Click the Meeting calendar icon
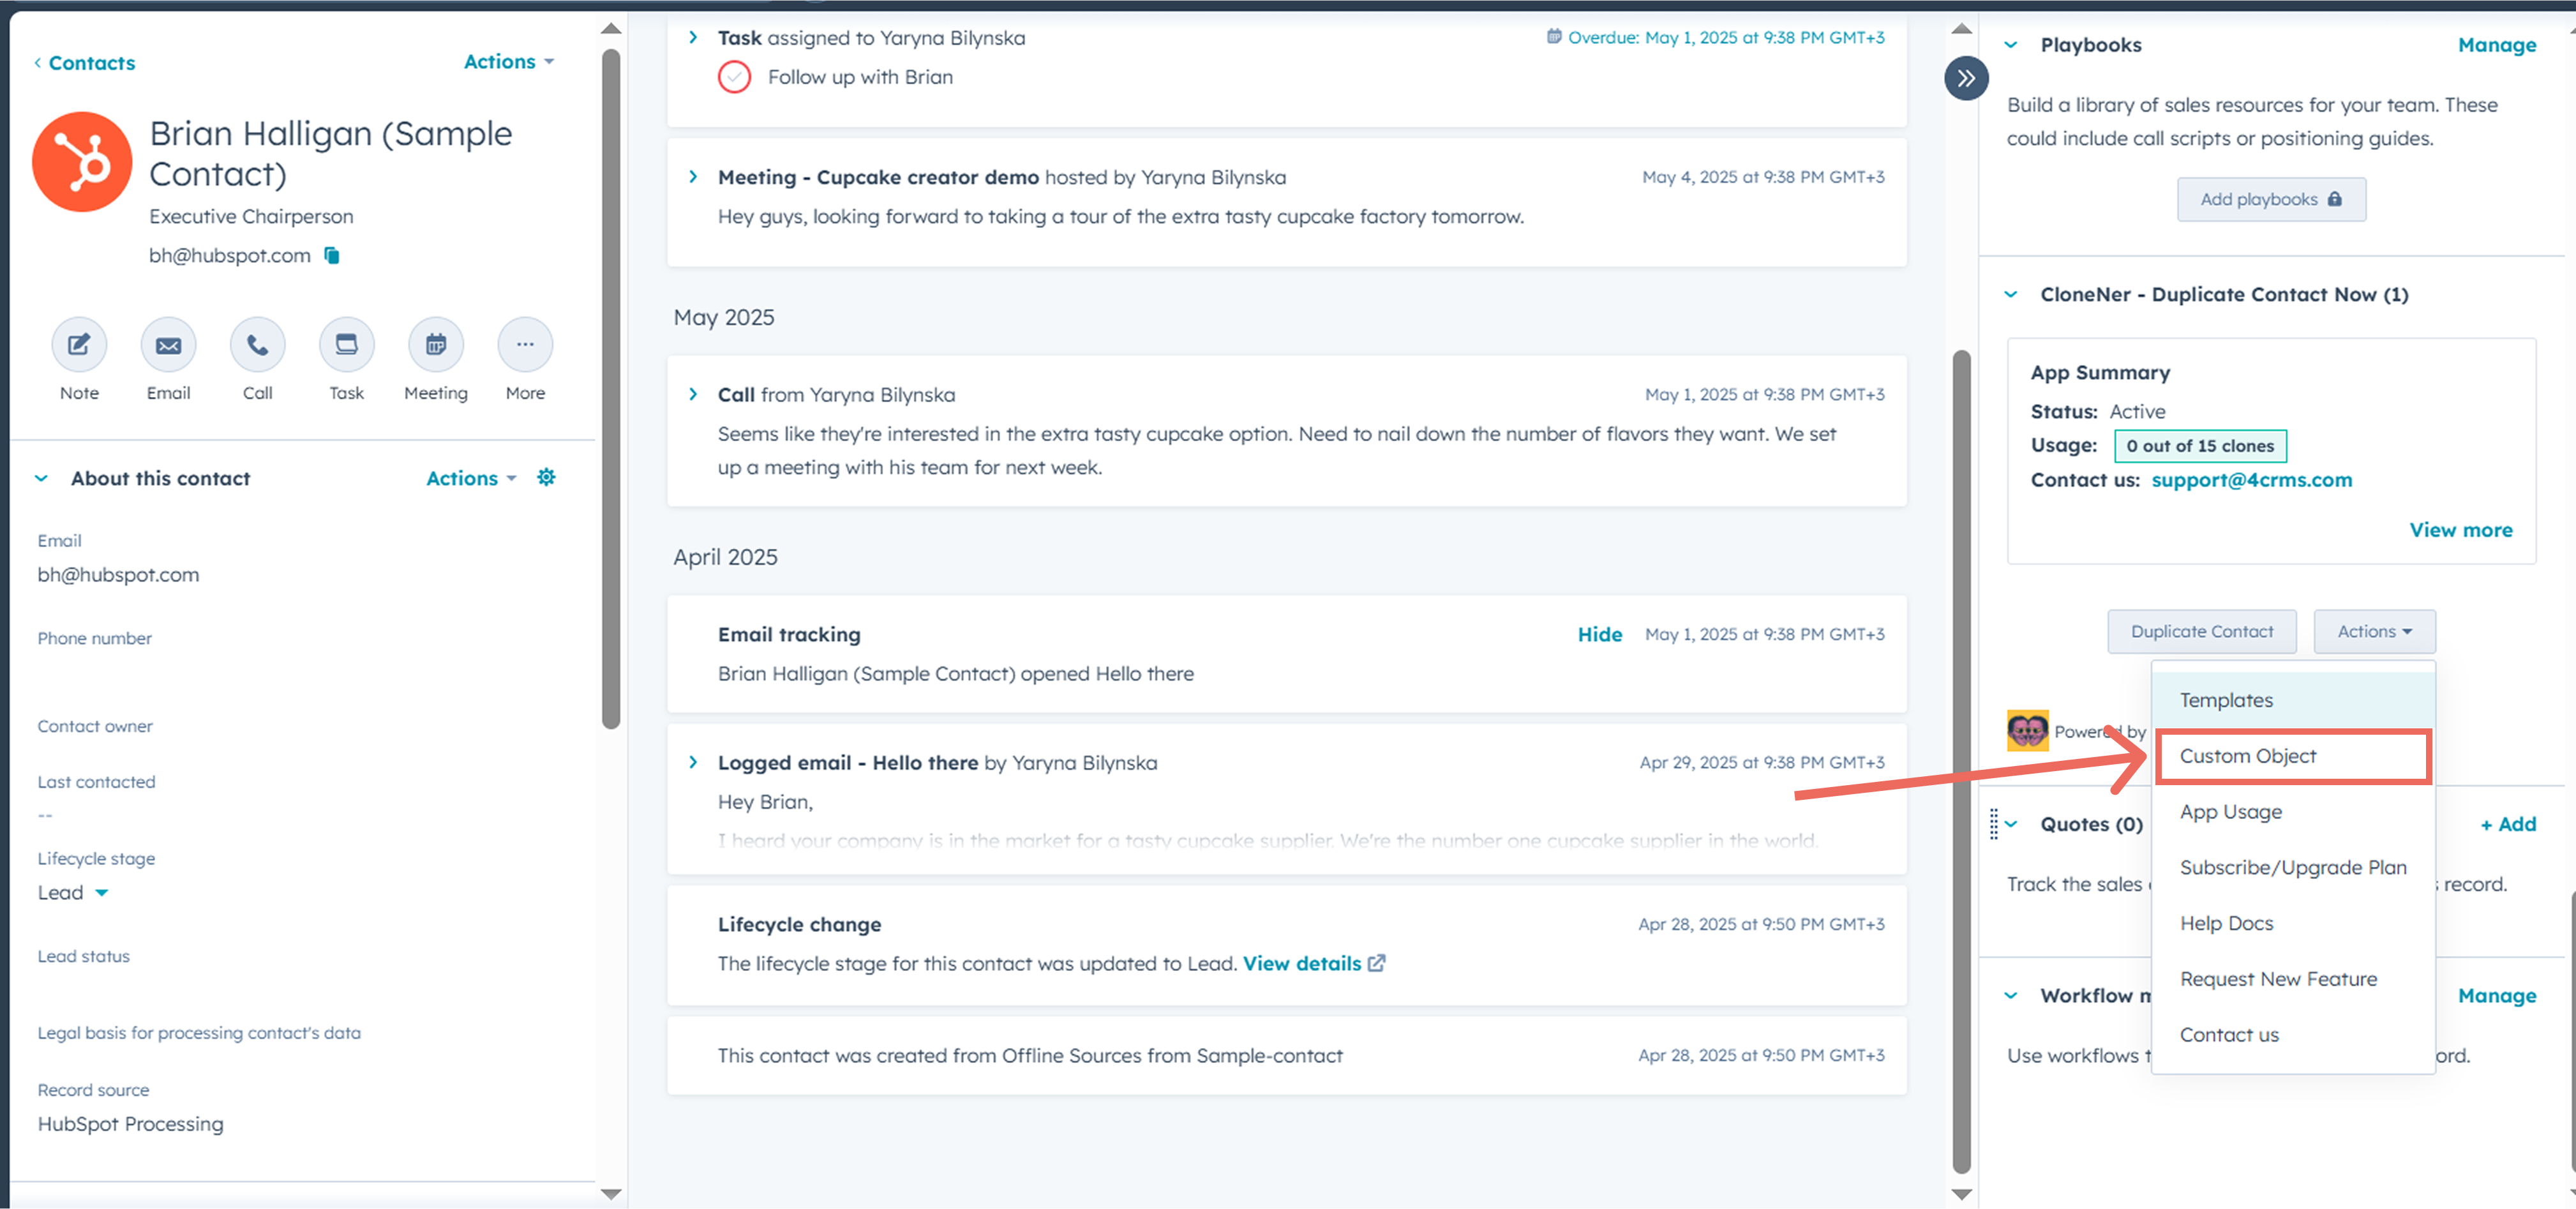 (x=436, y=345)
